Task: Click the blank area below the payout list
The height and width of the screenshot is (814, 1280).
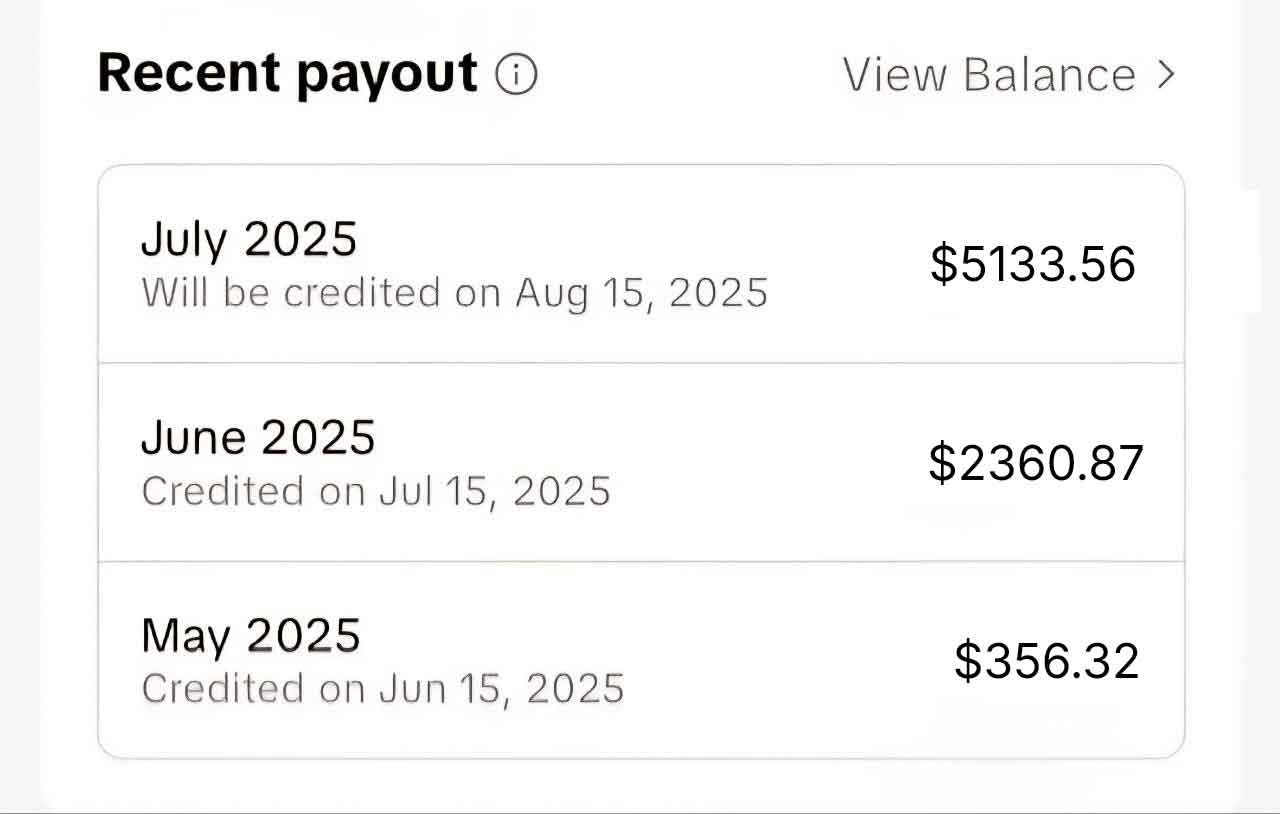Action: 640,785
